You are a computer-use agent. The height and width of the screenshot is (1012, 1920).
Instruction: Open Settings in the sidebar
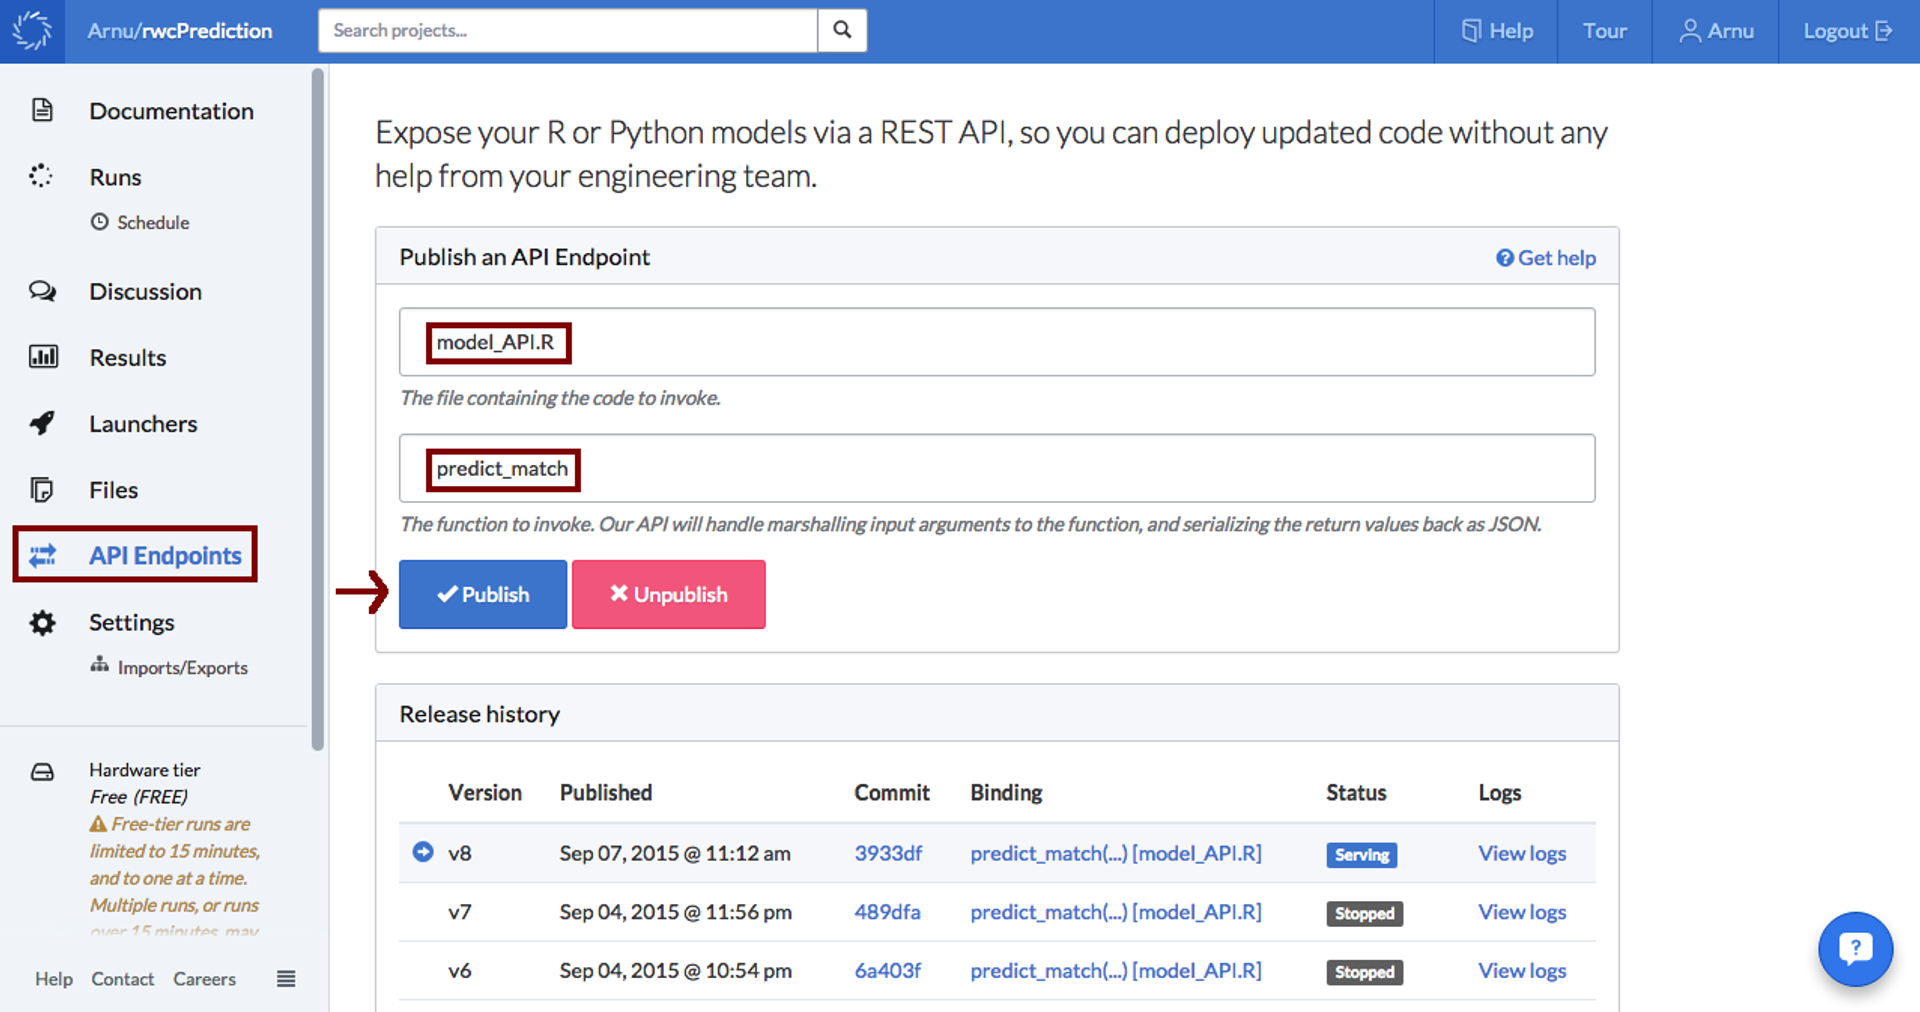(x=131, y=623)
